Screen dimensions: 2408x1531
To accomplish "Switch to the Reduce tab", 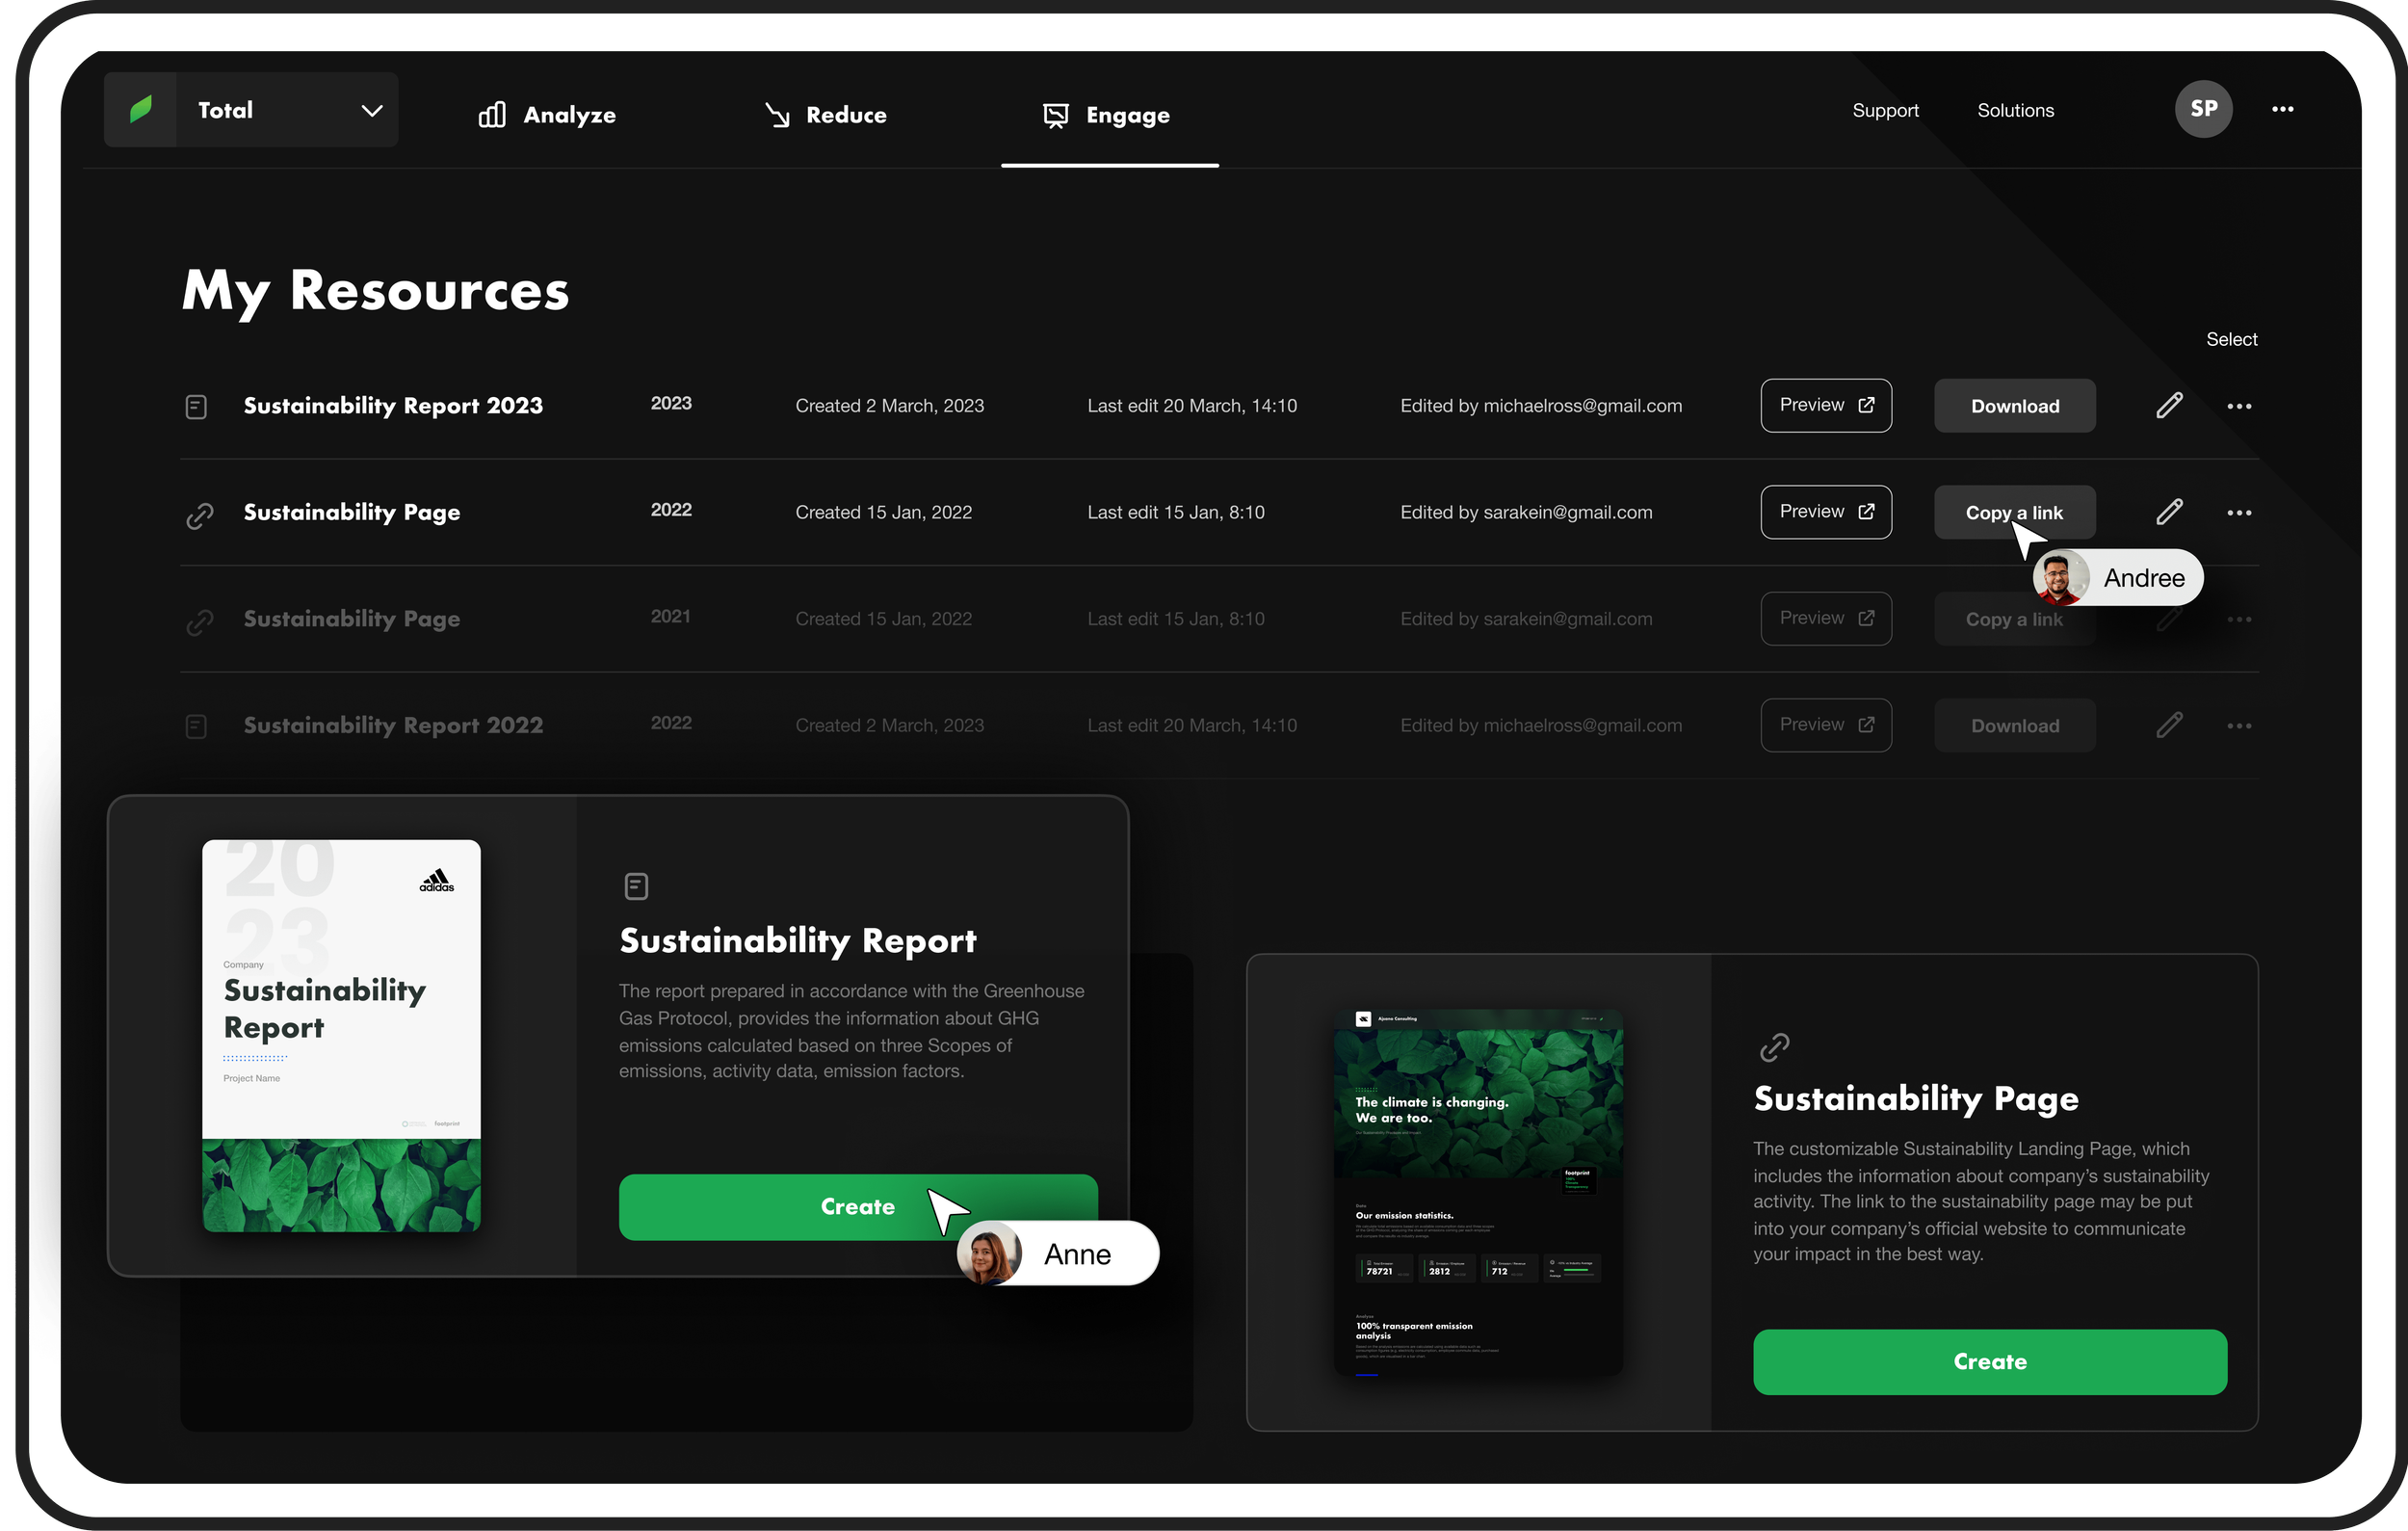I will 826,115.
